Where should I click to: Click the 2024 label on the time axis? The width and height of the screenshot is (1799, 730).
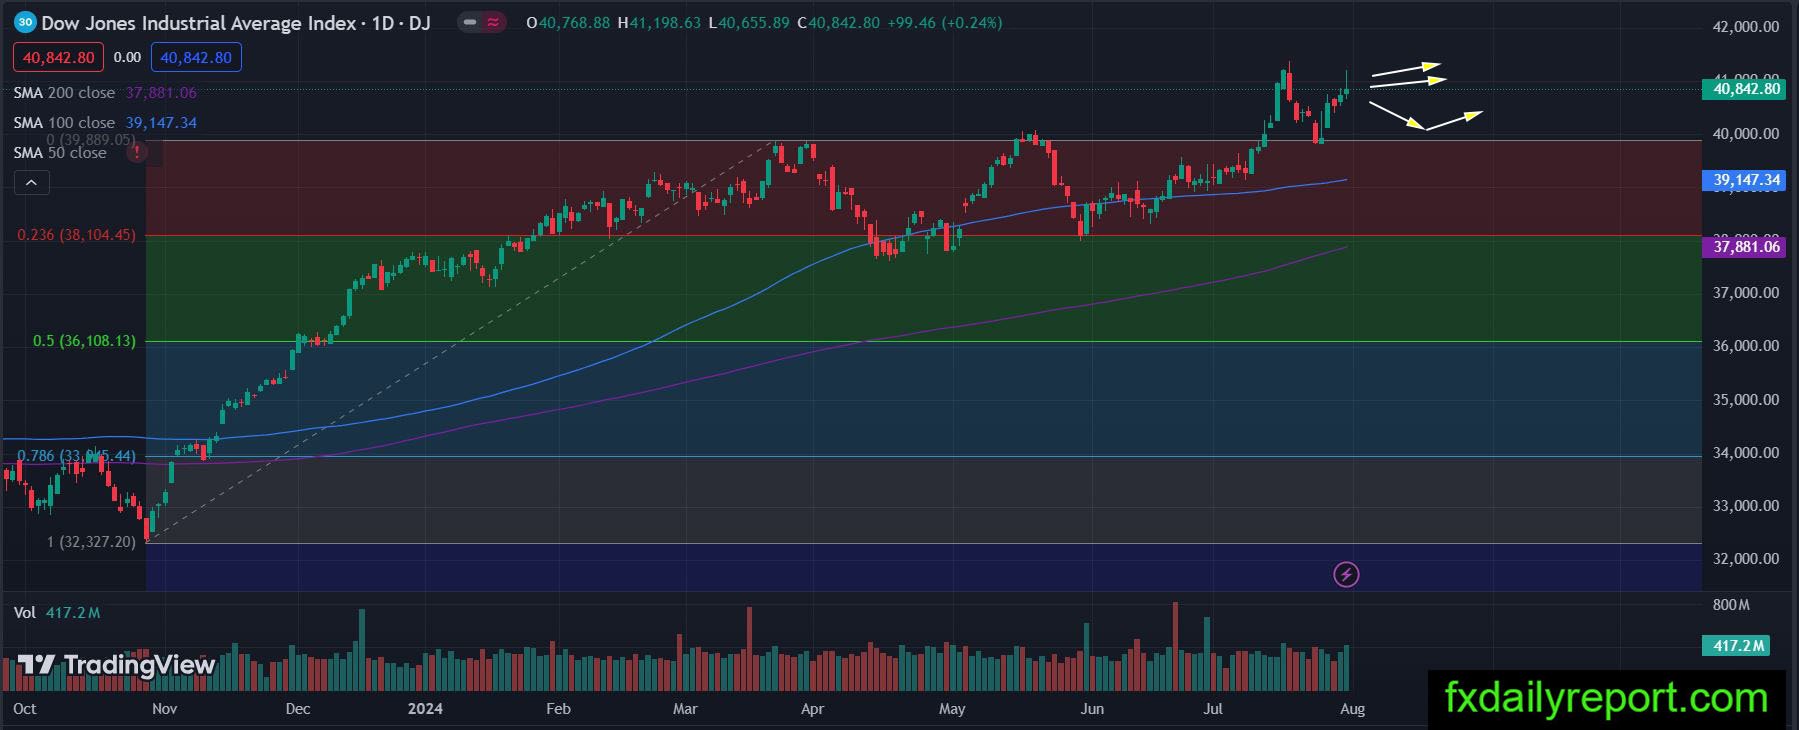coord(425,709)
